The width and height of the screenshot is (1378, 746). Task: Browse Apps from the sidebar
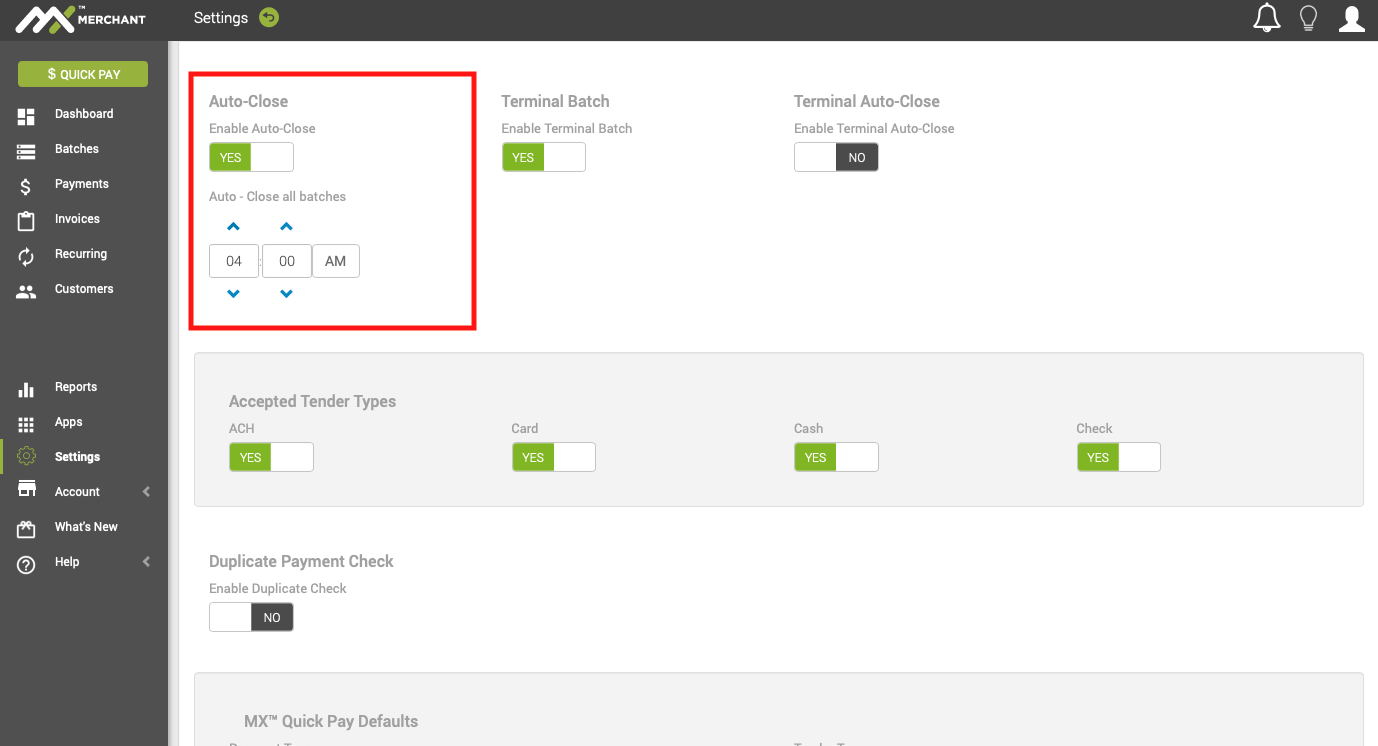click(67, 421)
